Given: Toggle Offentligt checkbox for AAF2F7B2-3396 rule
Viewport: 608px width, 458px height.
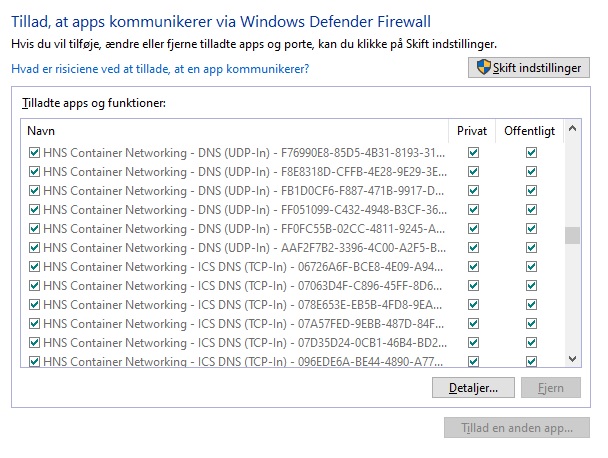Looking at the screenshot, I should click(x=531, y=247).
